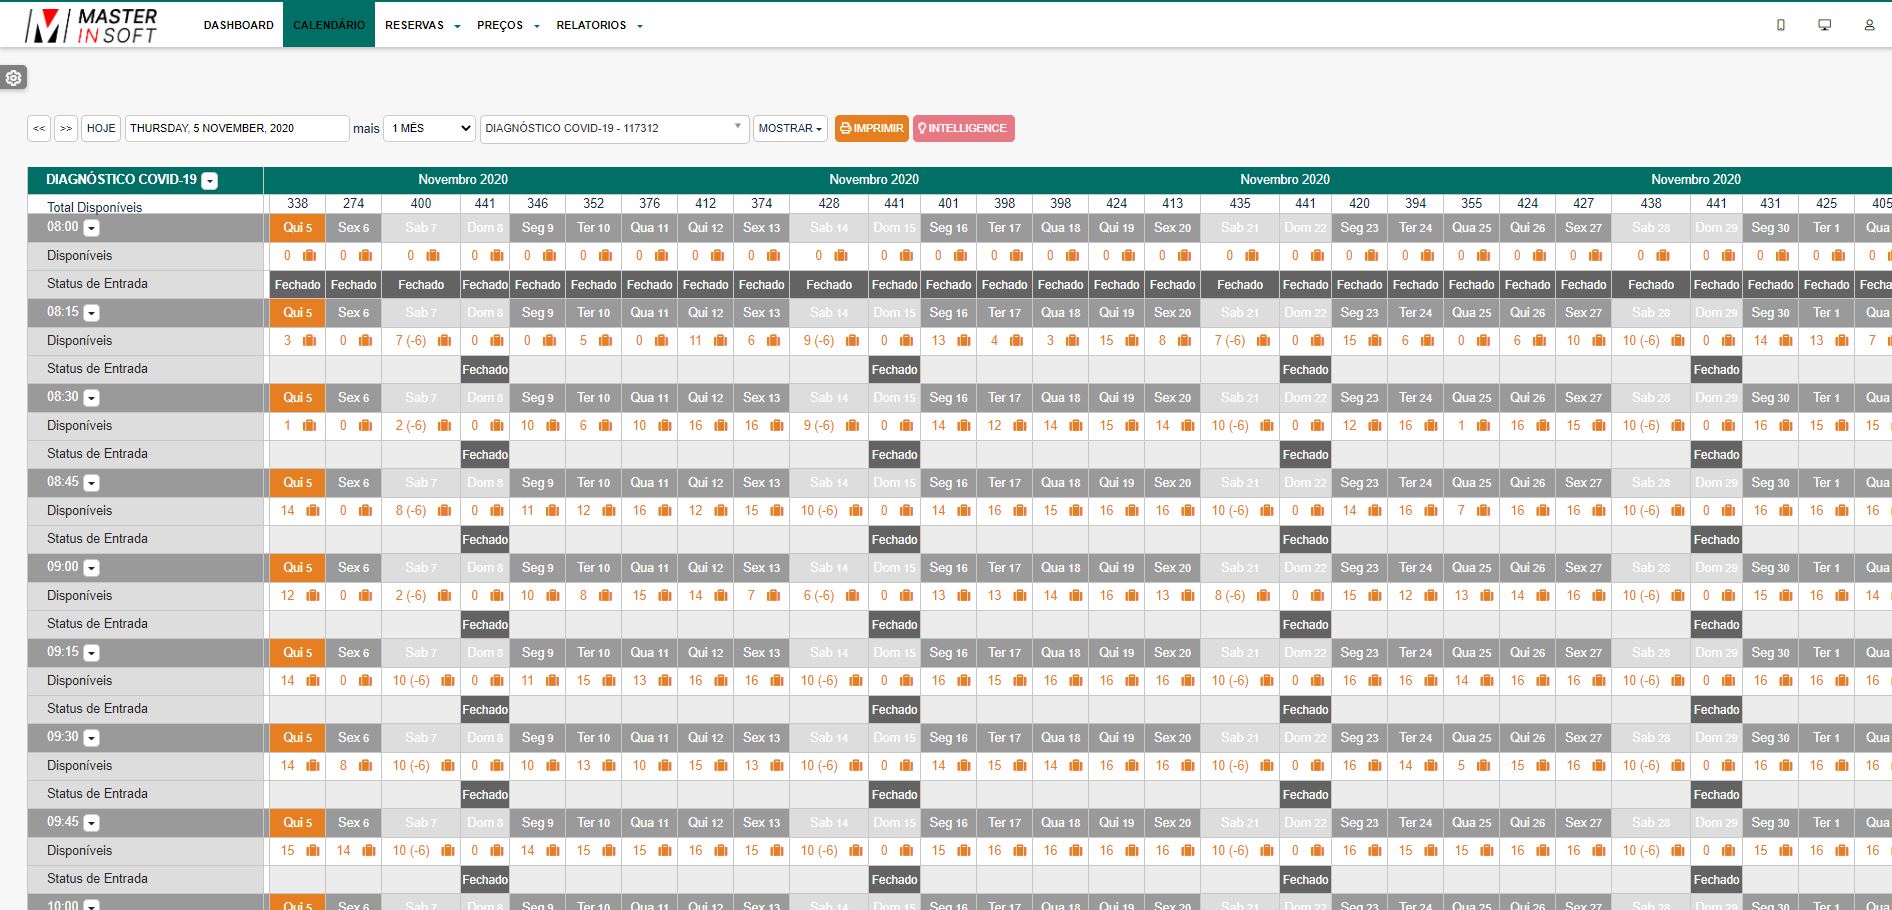1892x910 pixels.
Task: Open the MOSTRAR dropdown button
Action: click(790, 128)
